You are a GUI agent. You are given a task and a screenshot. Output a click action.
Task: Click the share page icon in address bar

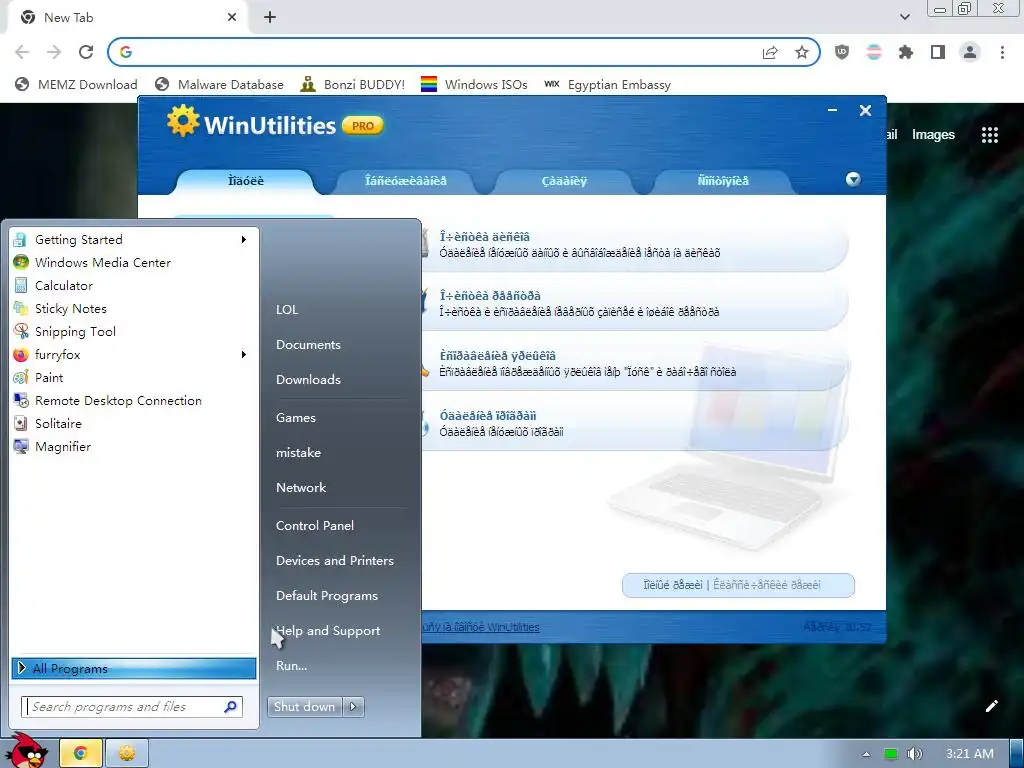point(770,52)
